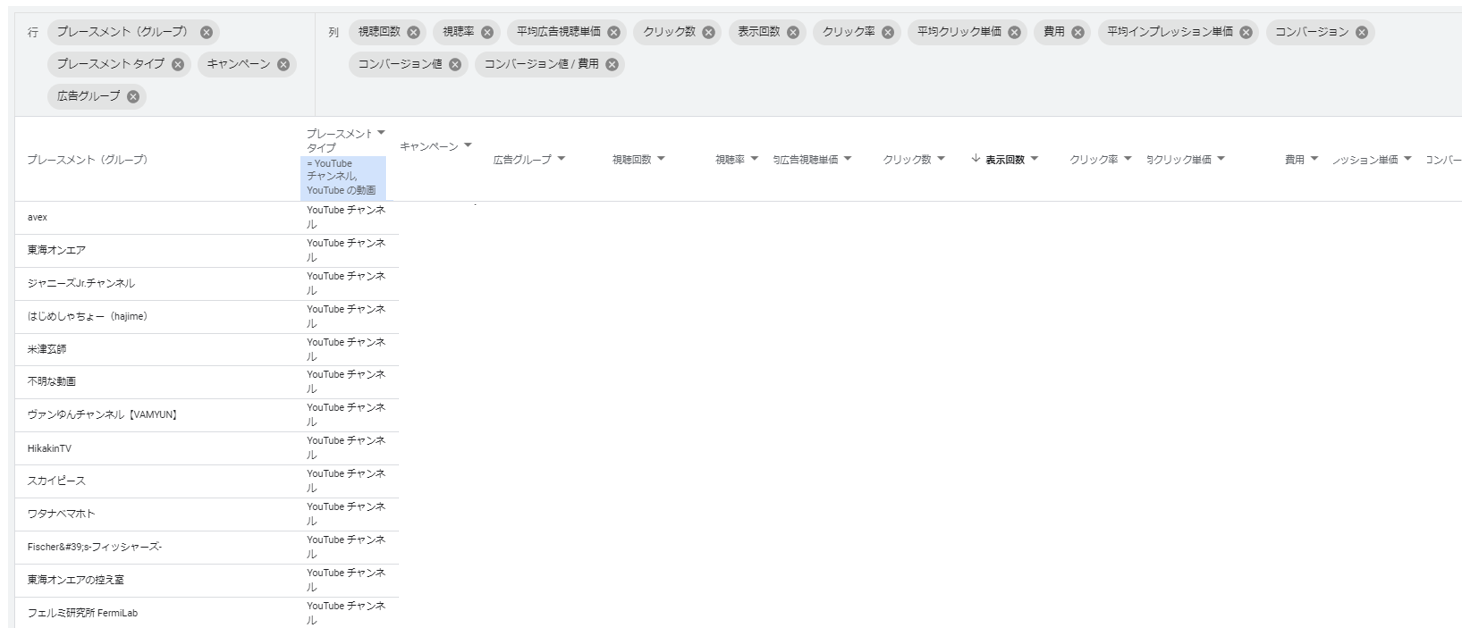Remove the 表示回数 column chip
The image size is (1463, 636).
(x=793, y=32)
